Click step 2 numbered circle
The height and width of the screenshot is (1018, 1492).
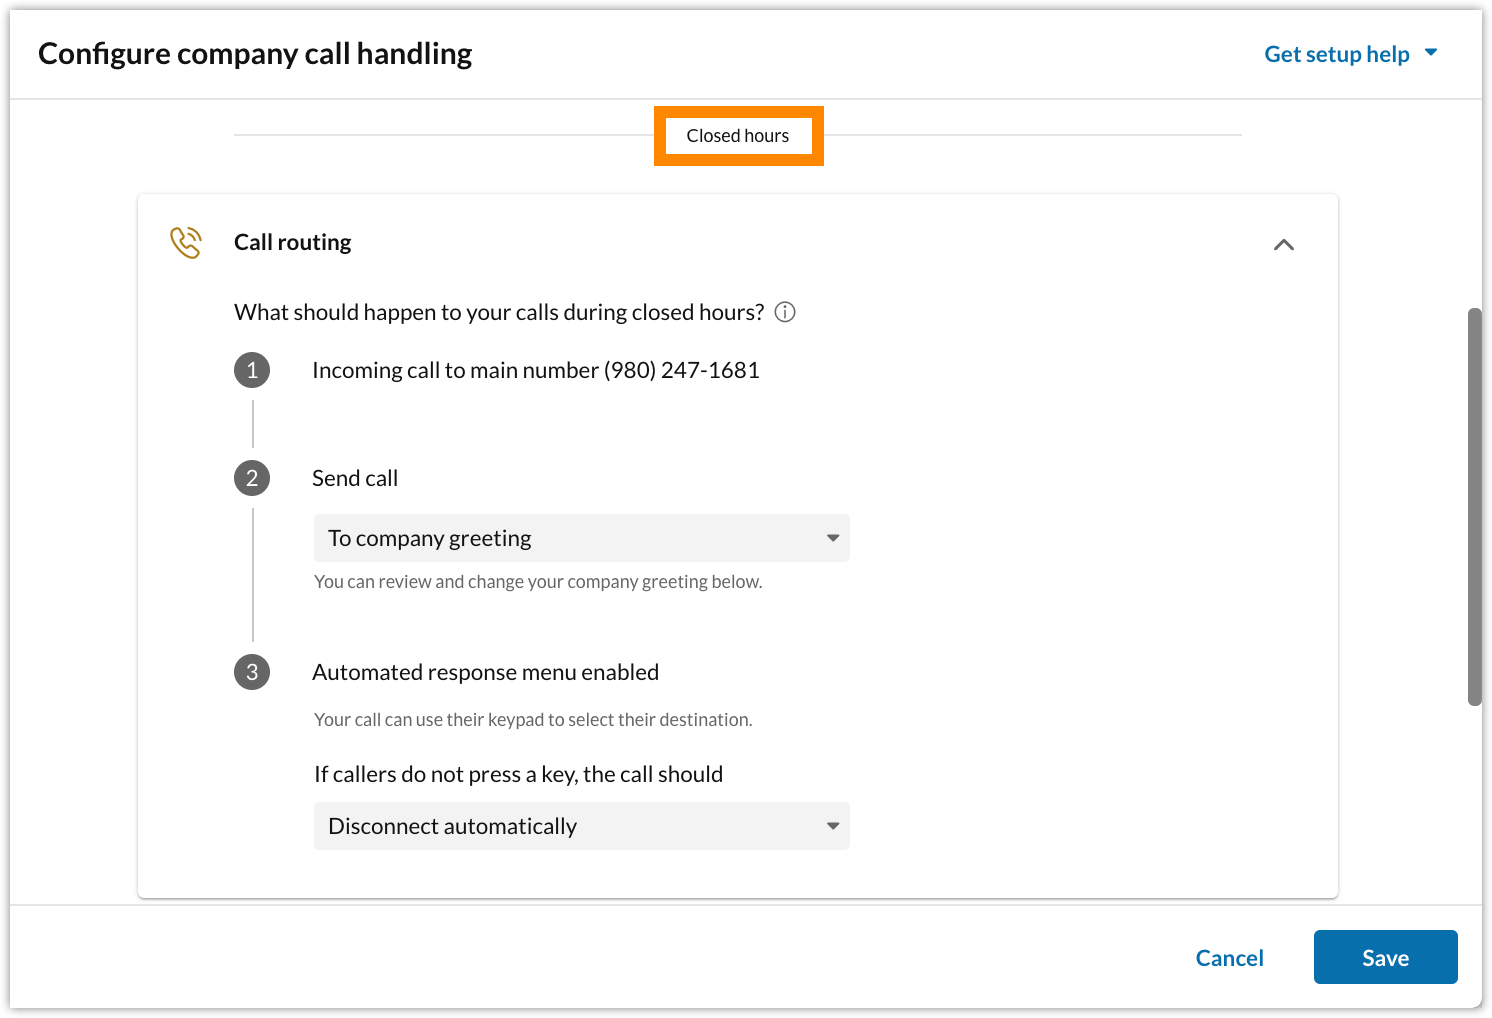point(252,478)
